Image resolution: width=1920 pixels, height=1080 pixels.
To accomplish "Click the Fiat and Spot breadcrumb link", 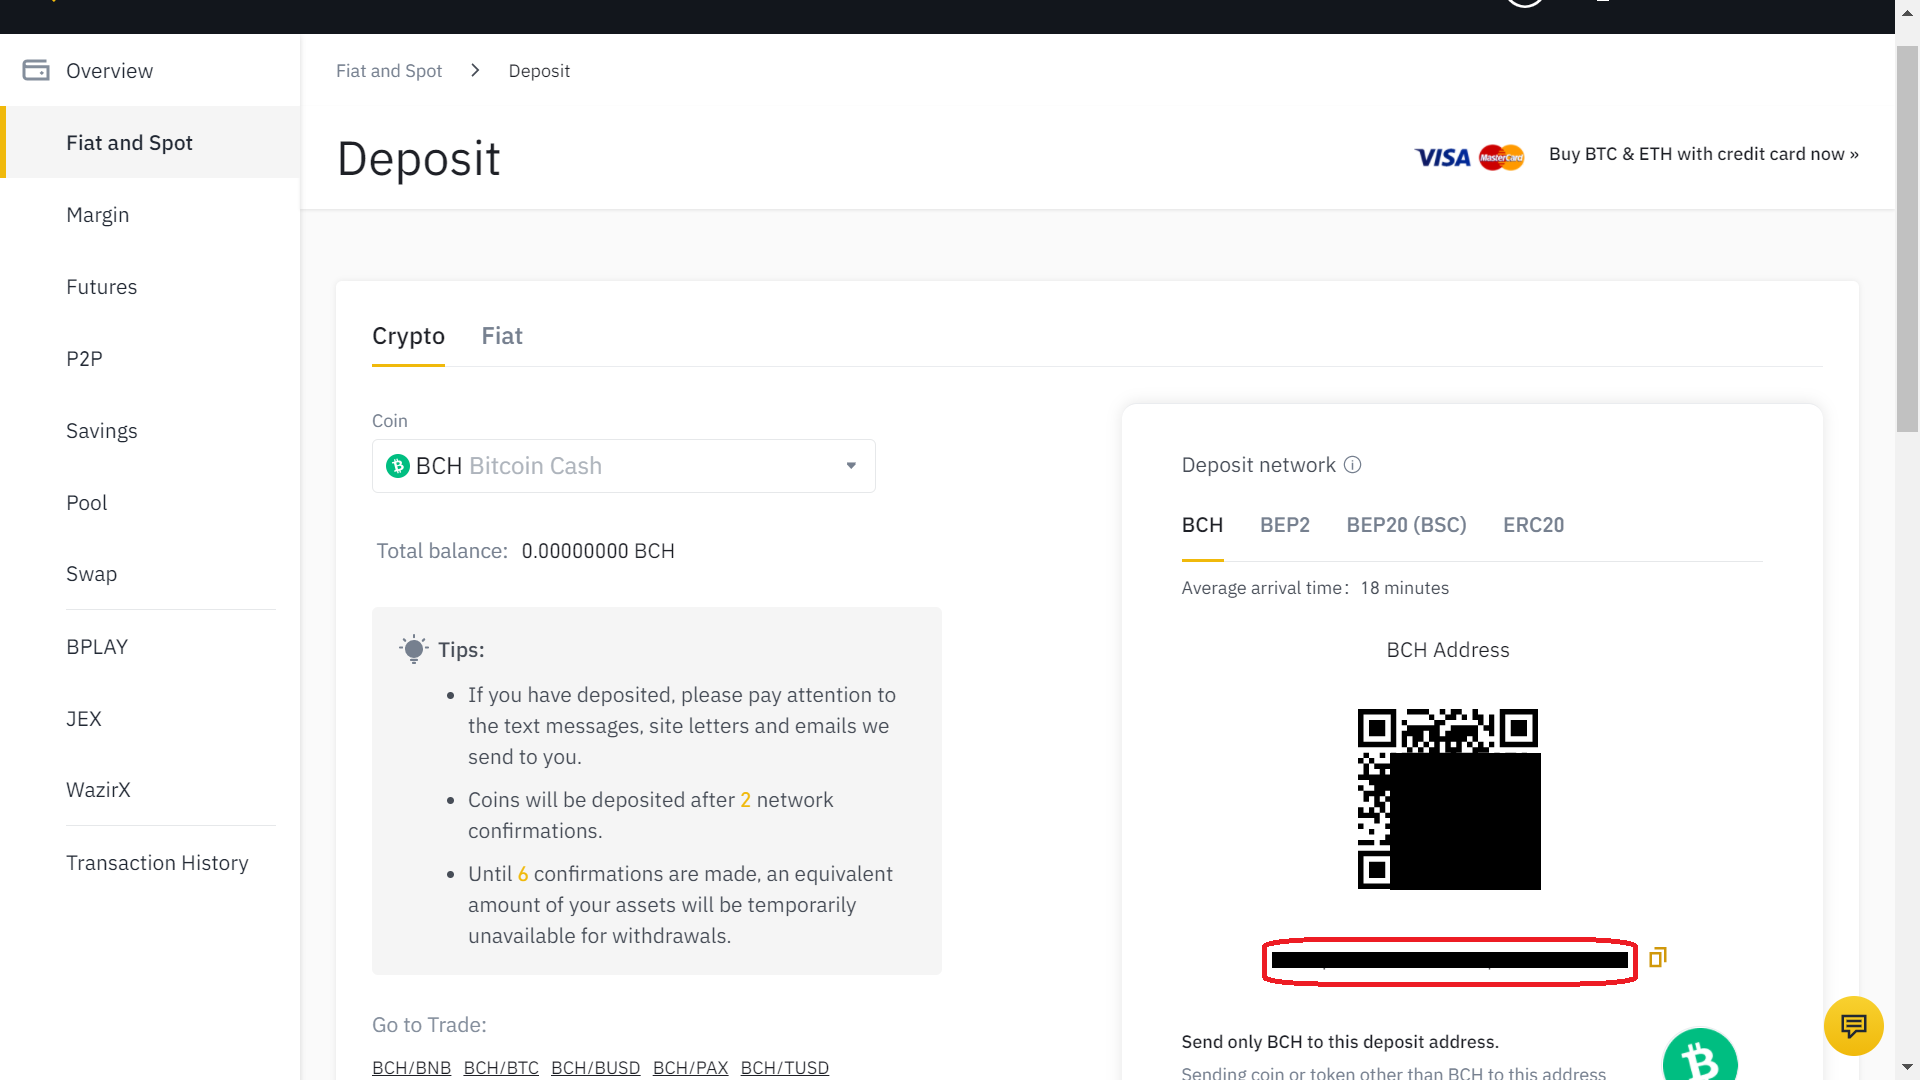I will coord(389,70).
